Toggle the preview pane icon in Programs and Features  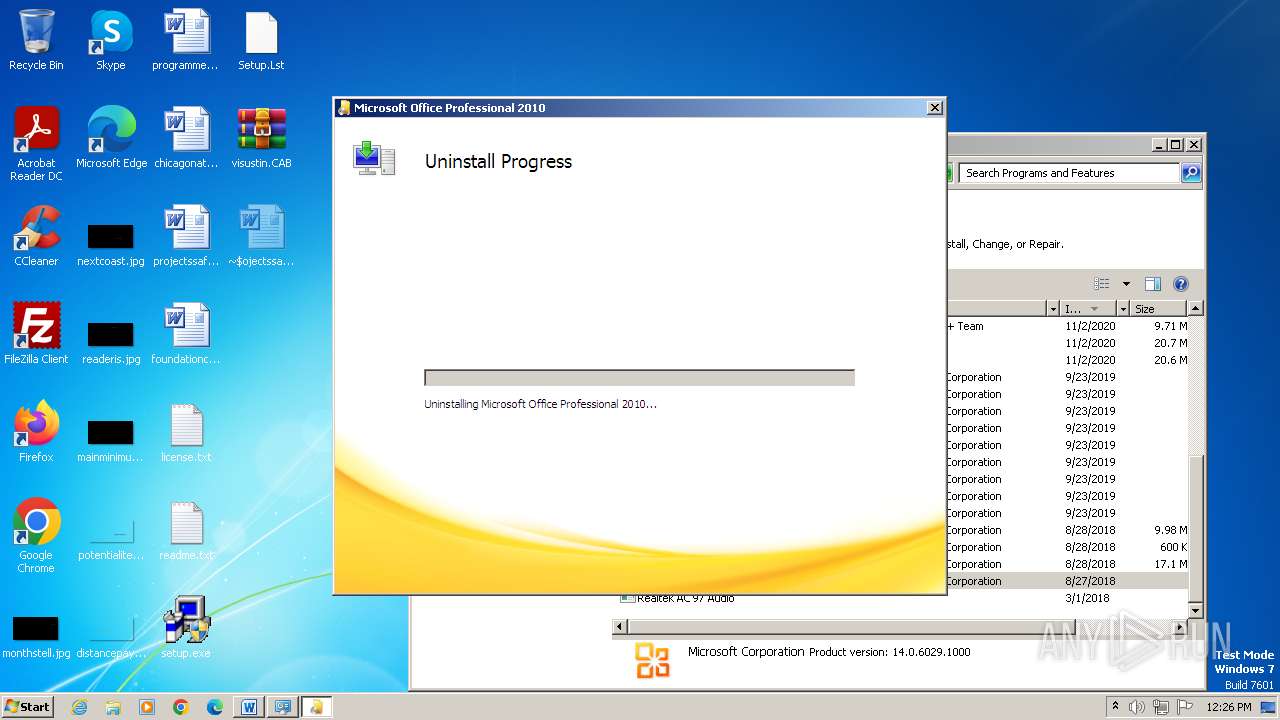pos(1152,284)
